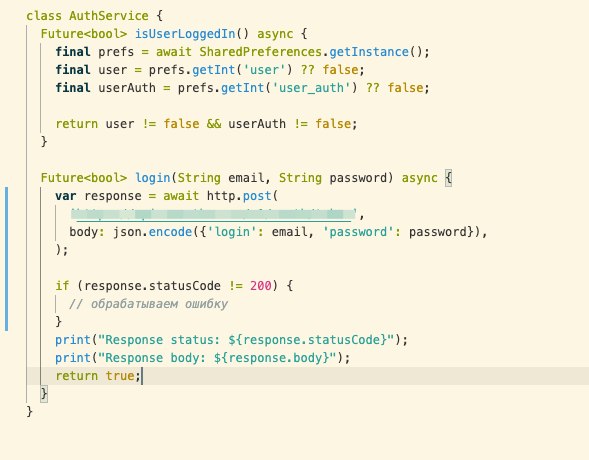589x460 pixels.
Task: Click the getInstance call
Action: (x=369, y=52)
